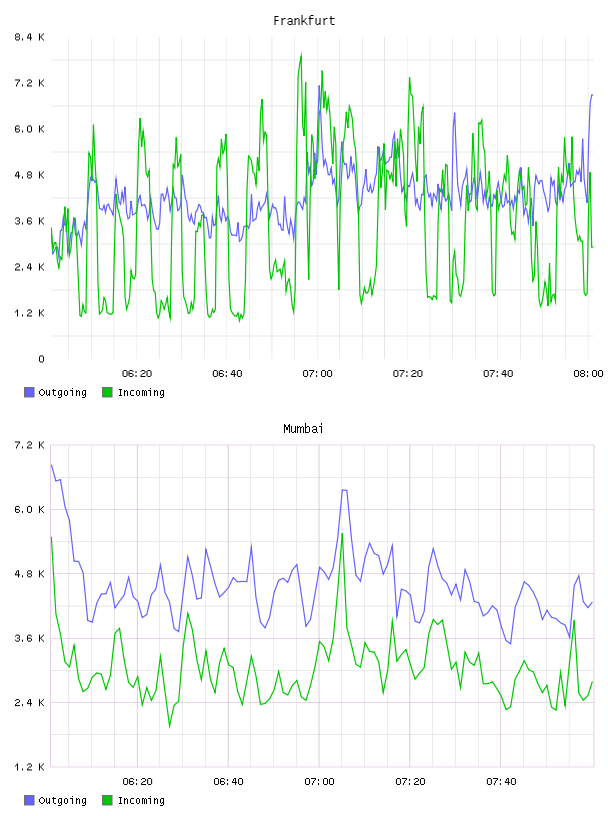Viewport: 608px width, 816px height.
Task: Click the Mumbai Outgoing legend label
Action: coord(62,801)
